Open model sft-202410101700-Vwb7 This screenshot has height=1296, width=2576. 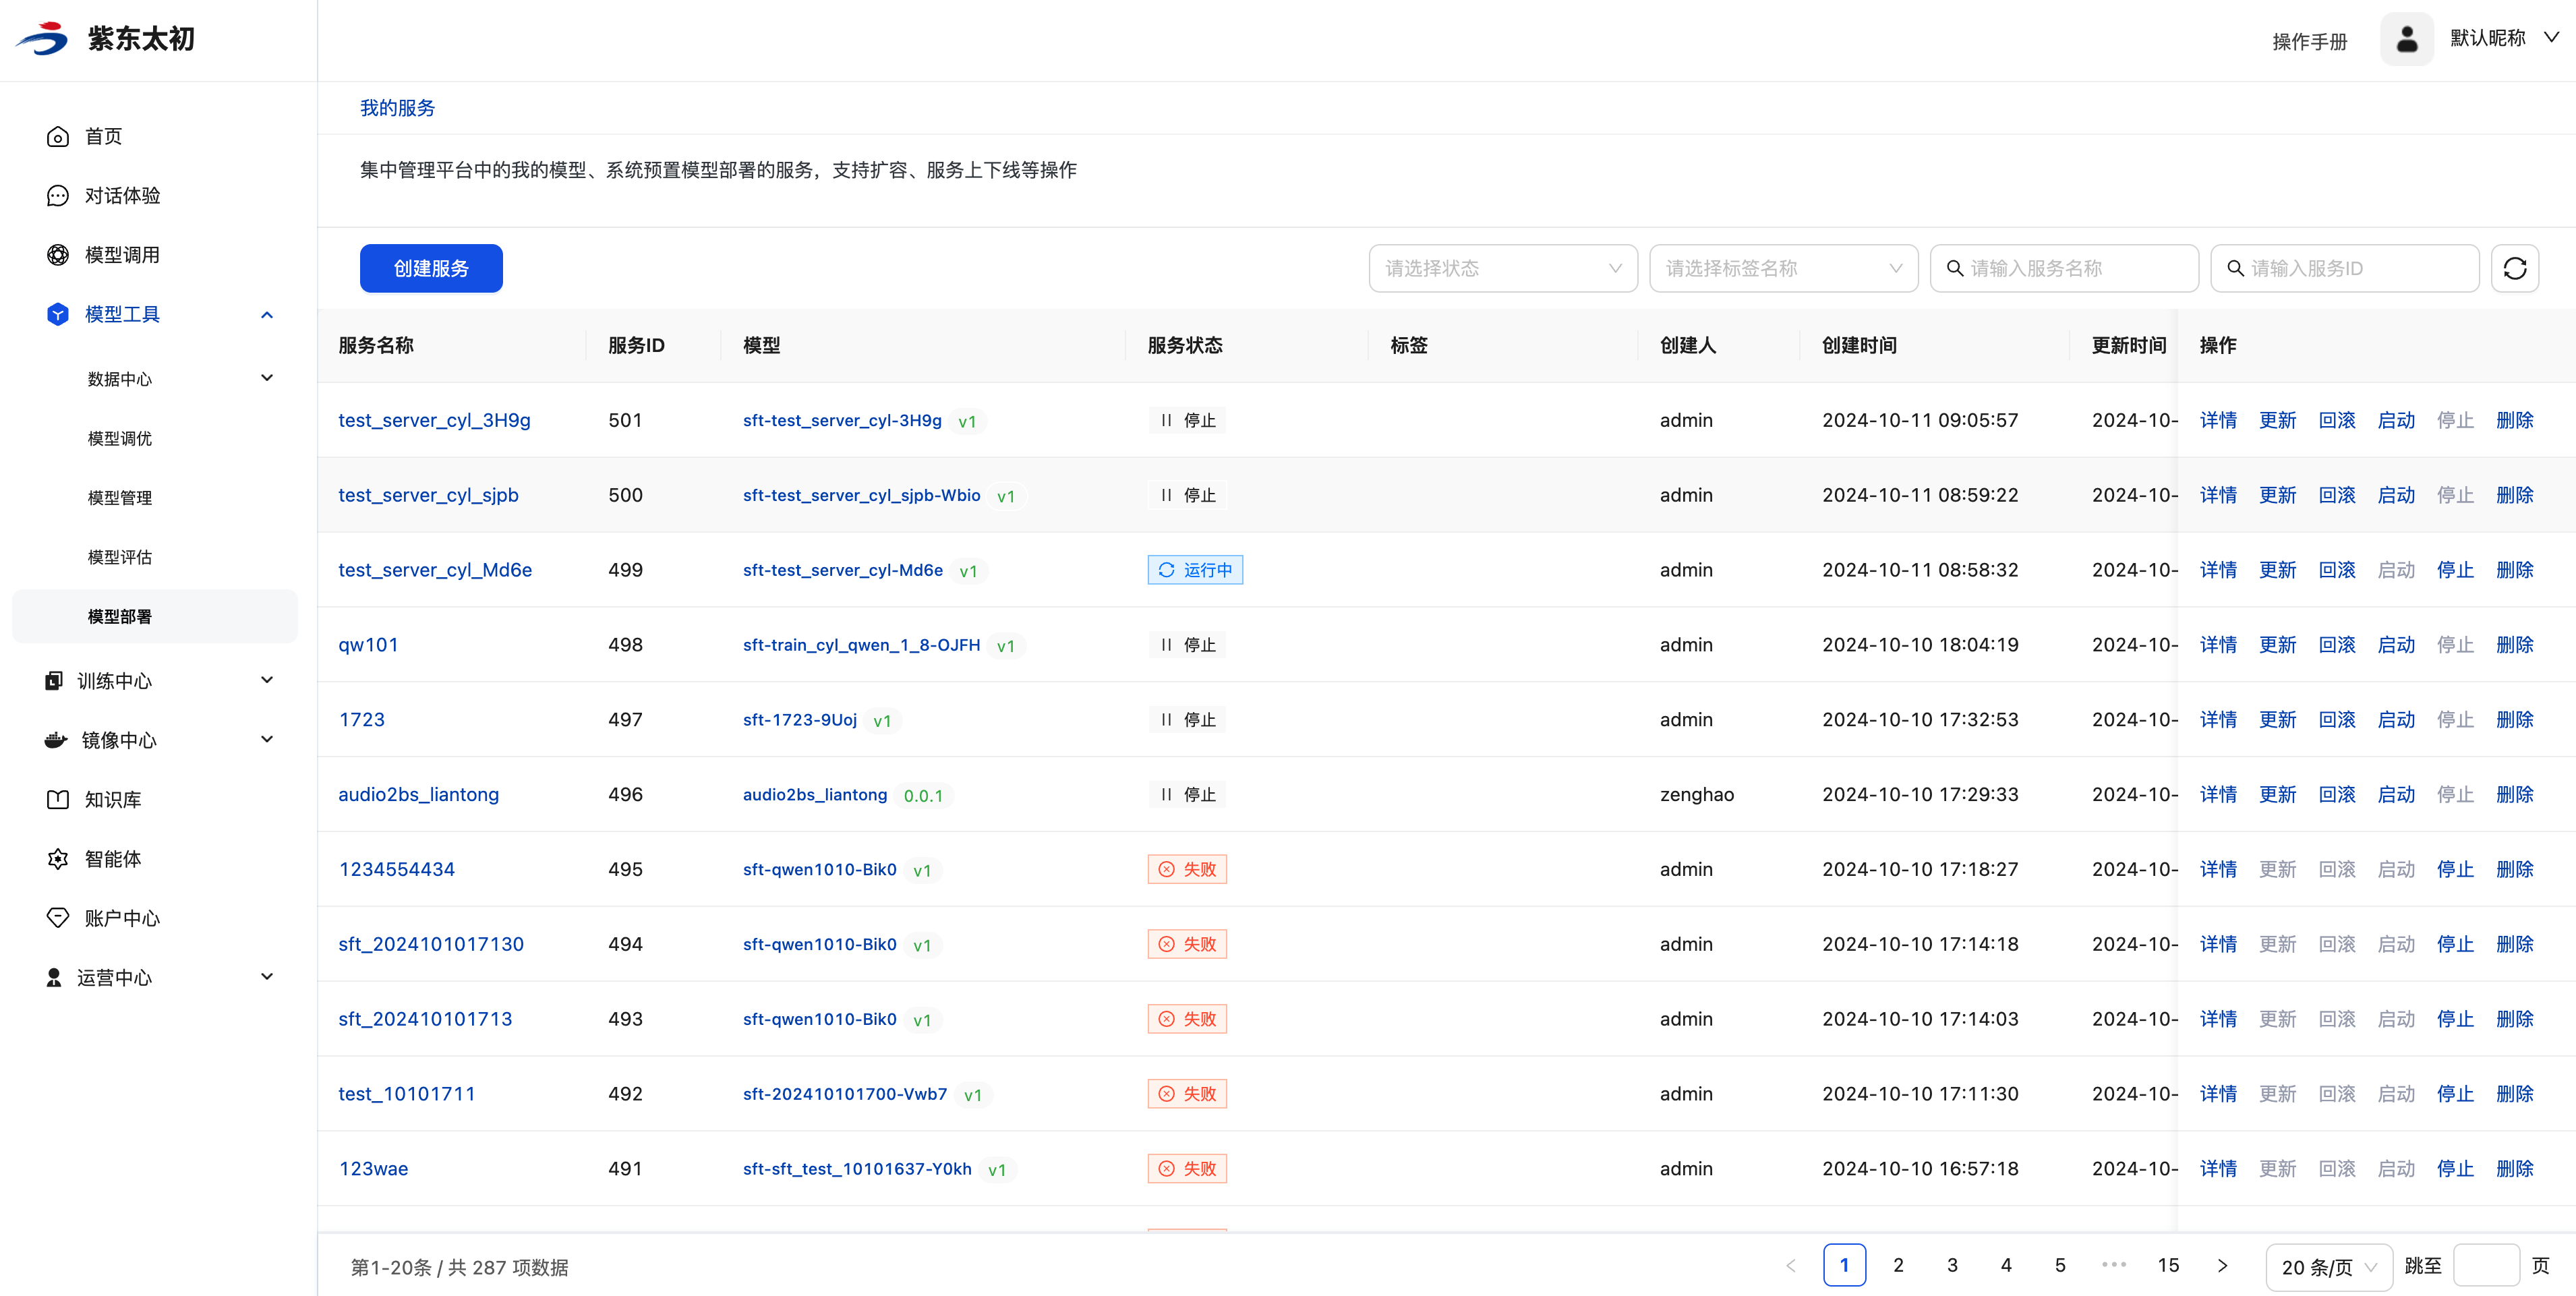coord(844,1094)
